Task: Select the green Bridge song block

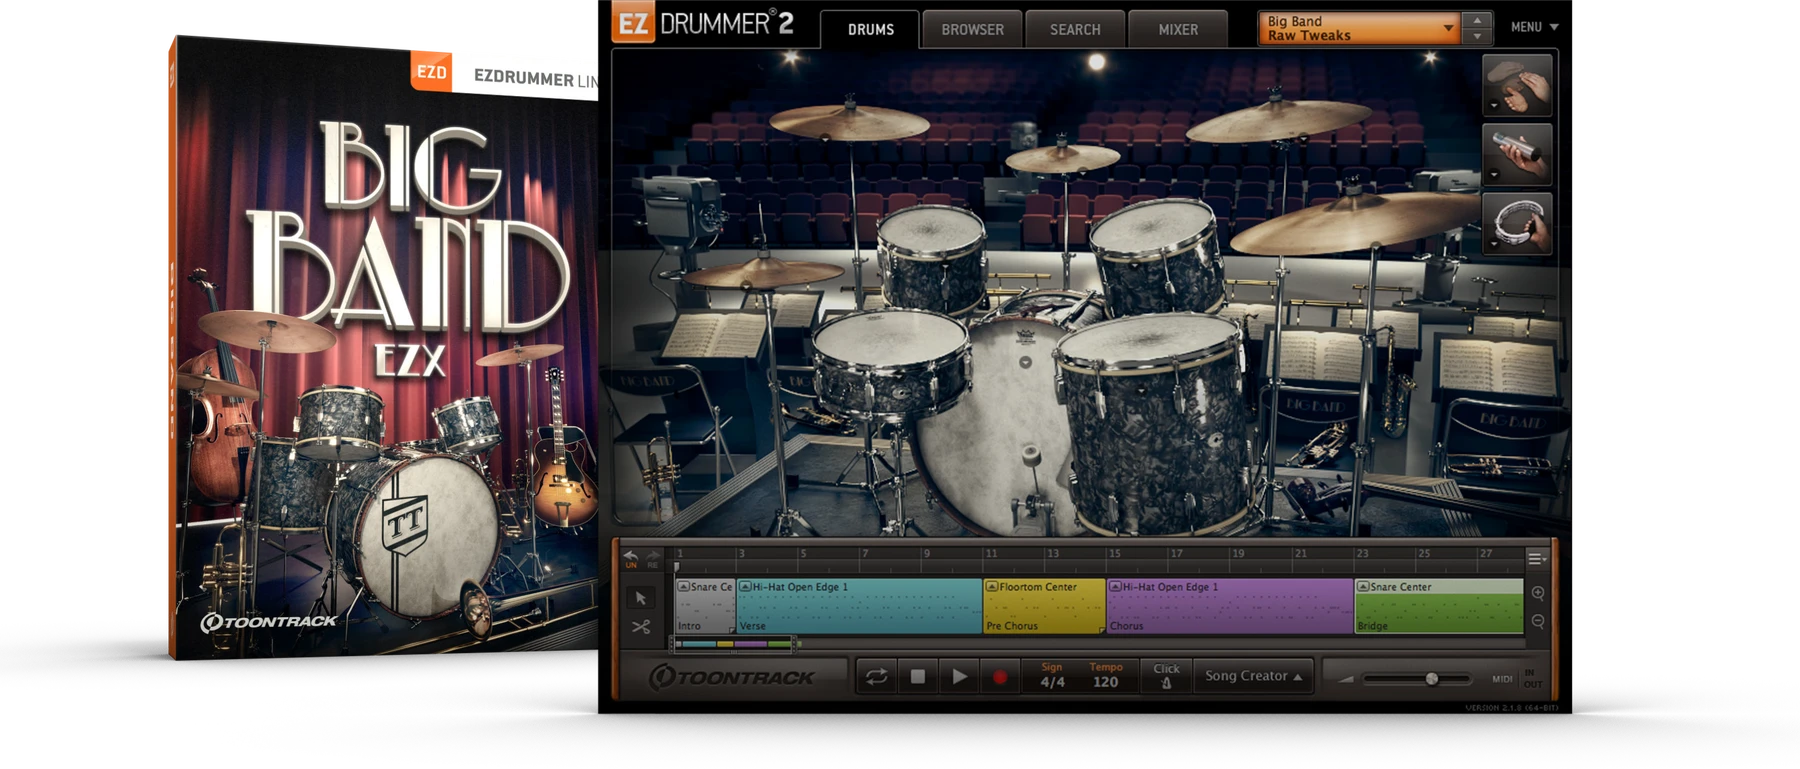Action: coord(1439,606)
